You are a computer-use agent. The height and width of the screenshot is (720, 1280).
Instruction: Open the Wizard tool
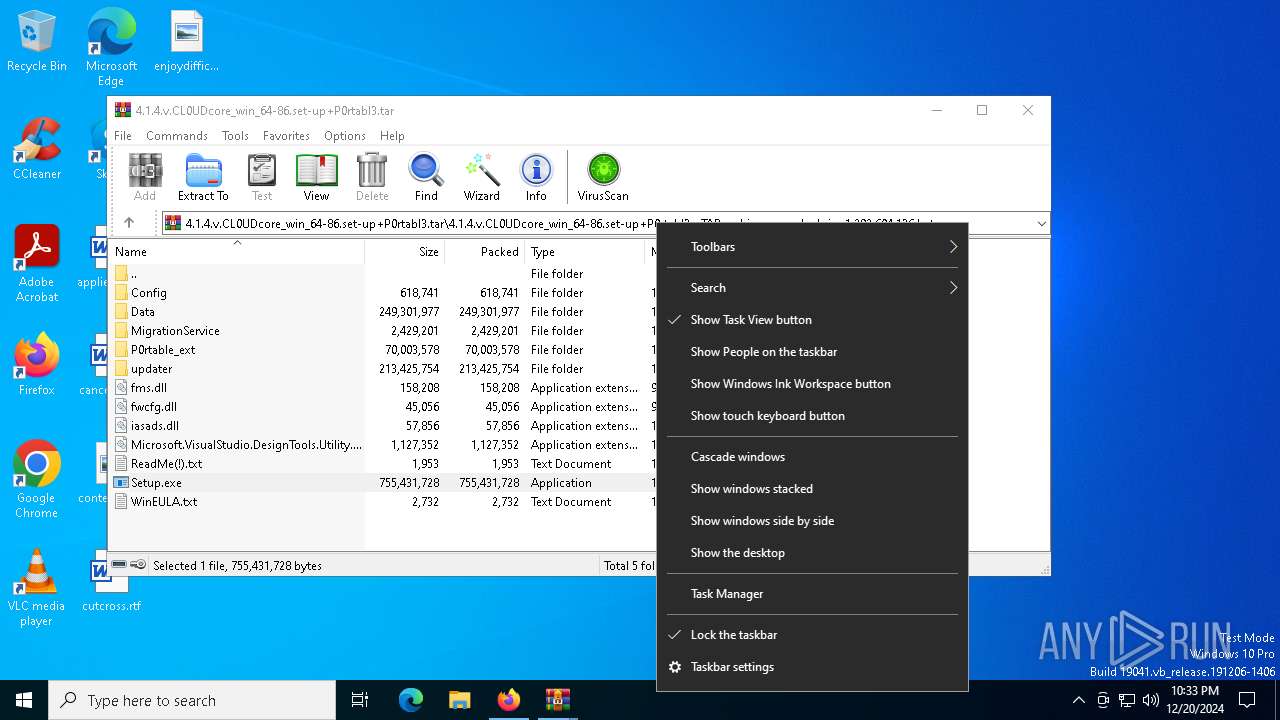[x=481, y=178]
